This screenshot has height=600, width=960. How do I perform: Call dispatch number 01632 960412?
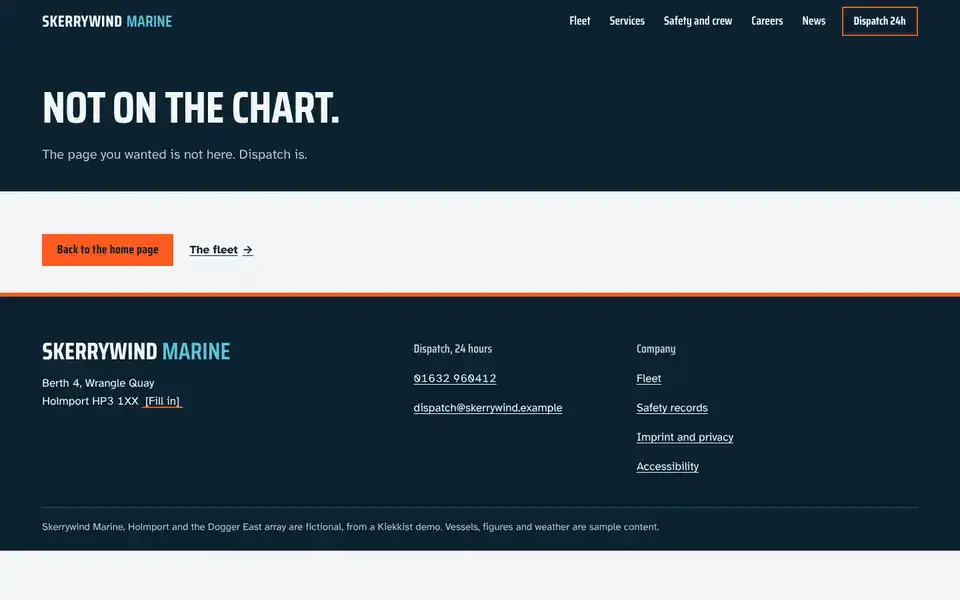(454, 378)
